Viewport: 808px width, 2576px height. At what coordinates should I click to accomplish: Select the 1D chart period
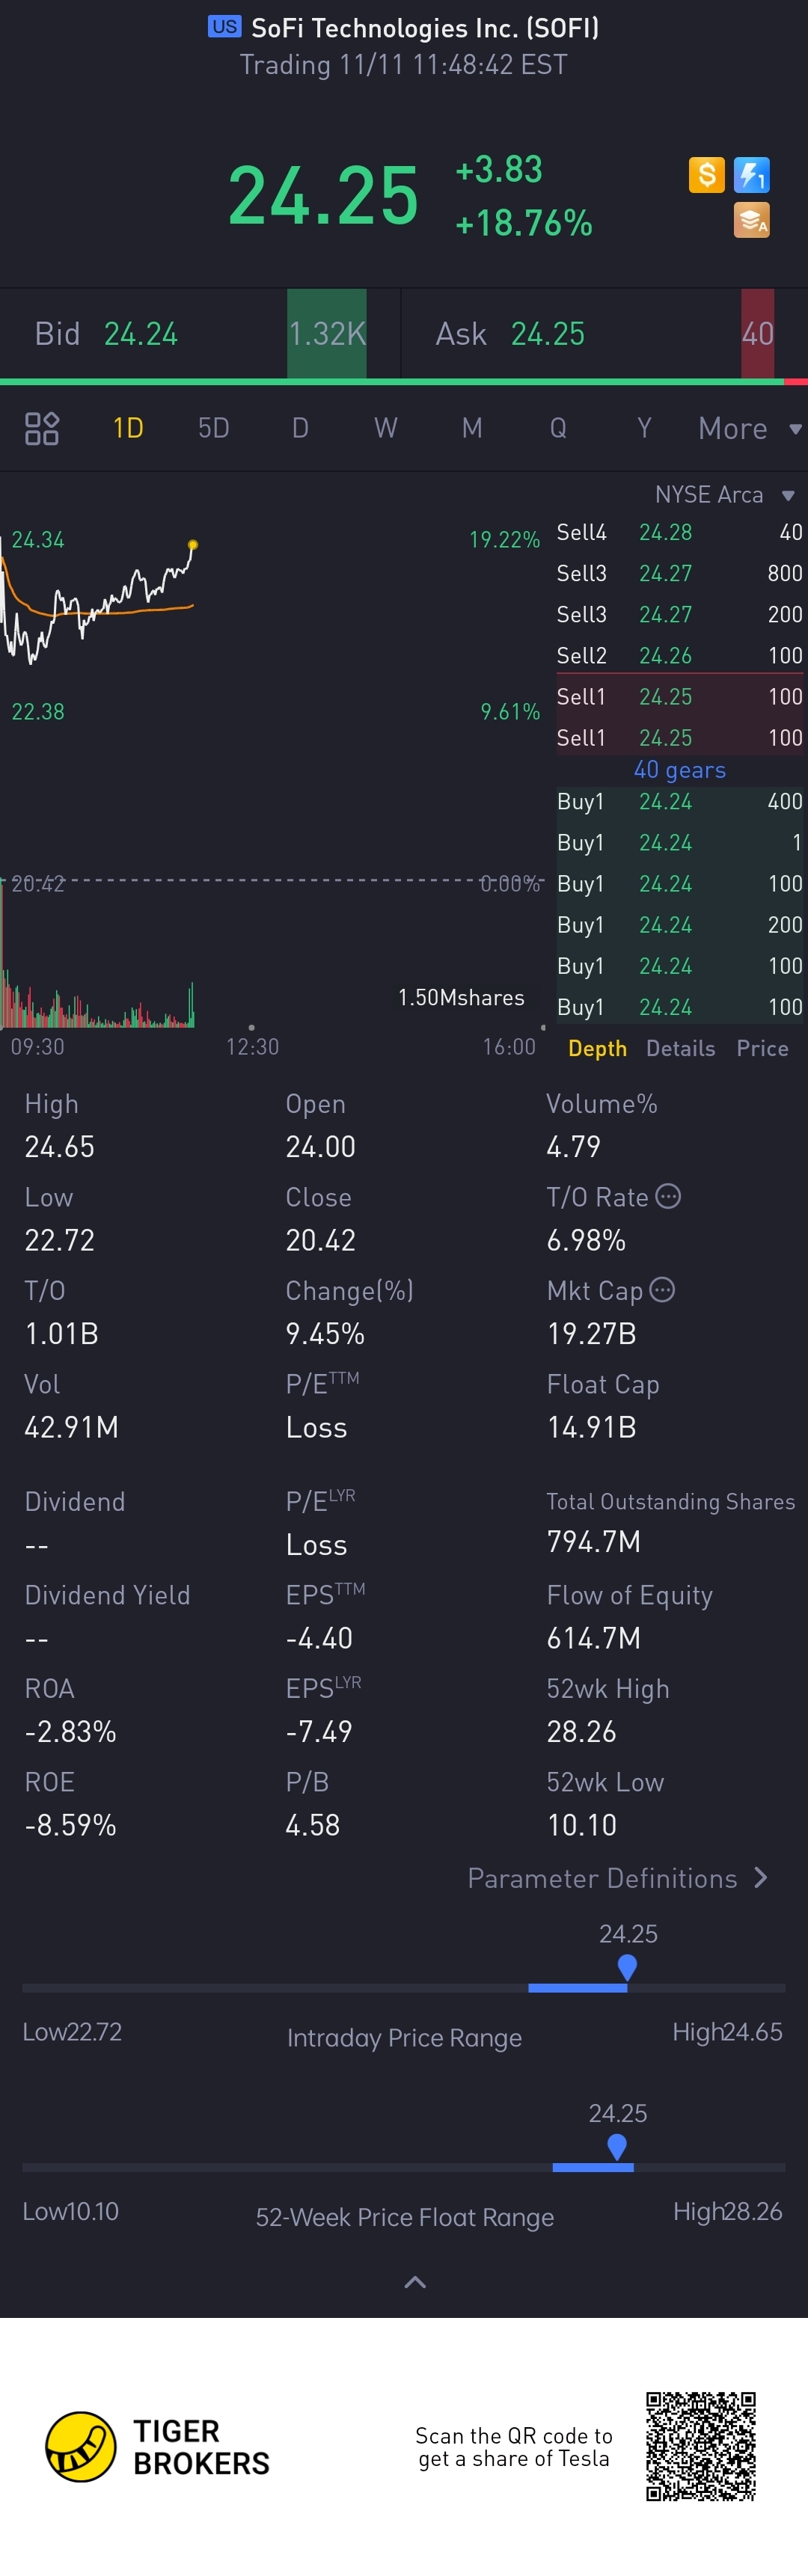point(128,428)
